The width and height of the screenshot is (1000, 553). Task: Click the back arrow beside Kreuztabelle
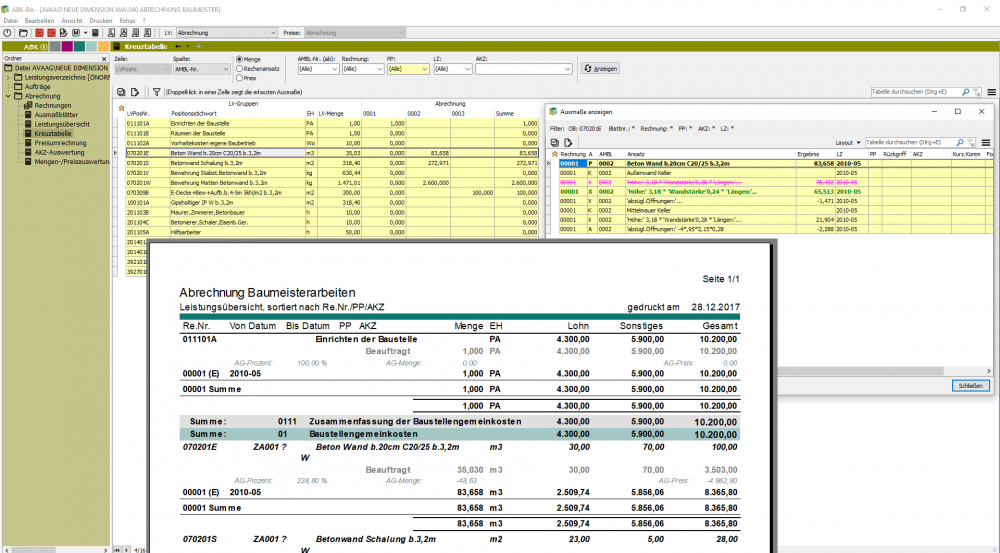click(x=178, y=47)
